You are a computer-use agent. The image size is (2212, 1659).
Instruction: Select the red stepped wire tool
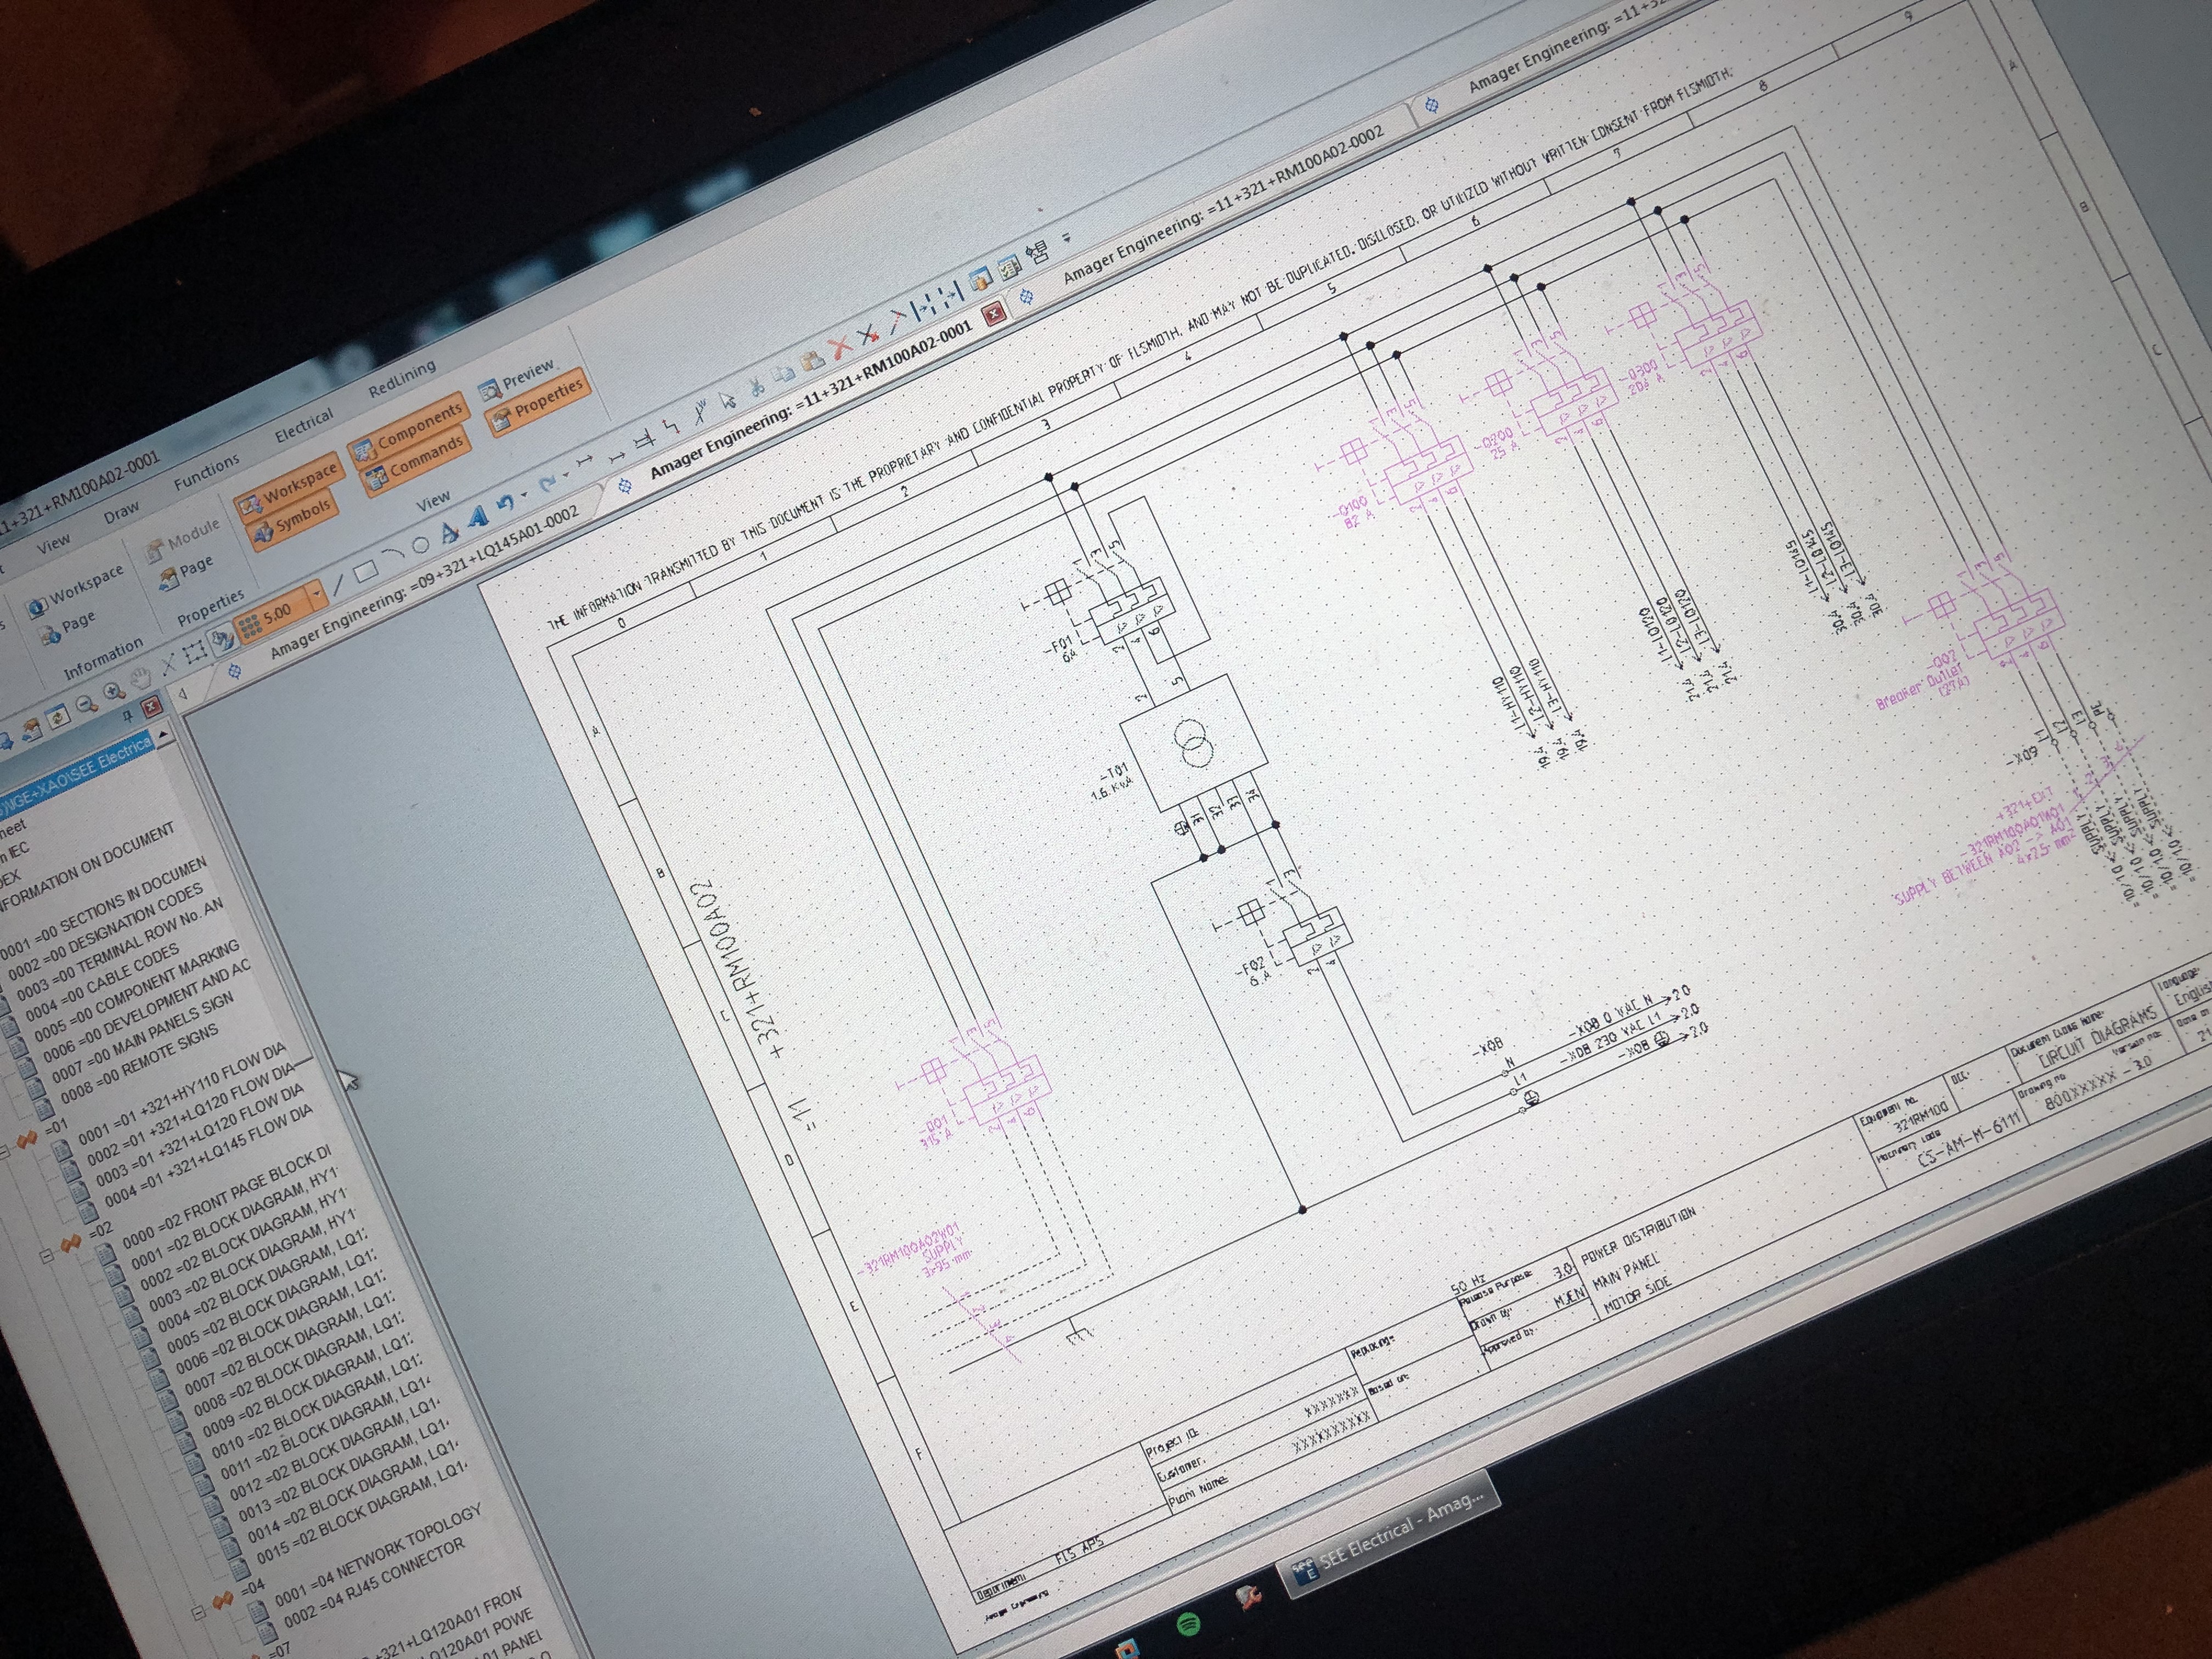click(671, 426)
